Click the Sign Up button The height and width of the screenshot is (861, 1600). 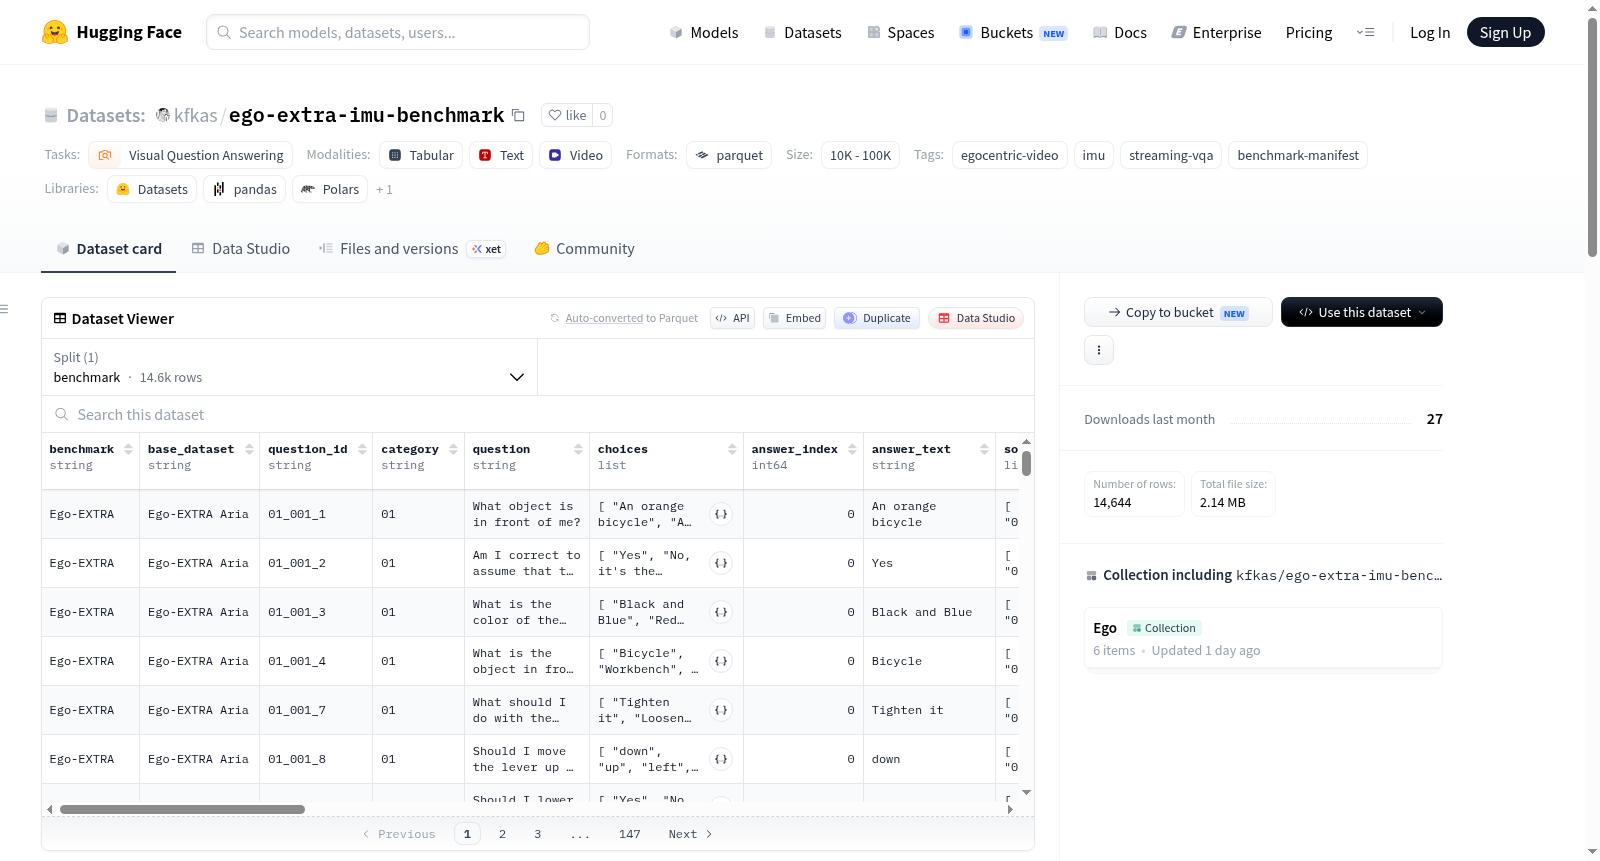coord(1505,32)
